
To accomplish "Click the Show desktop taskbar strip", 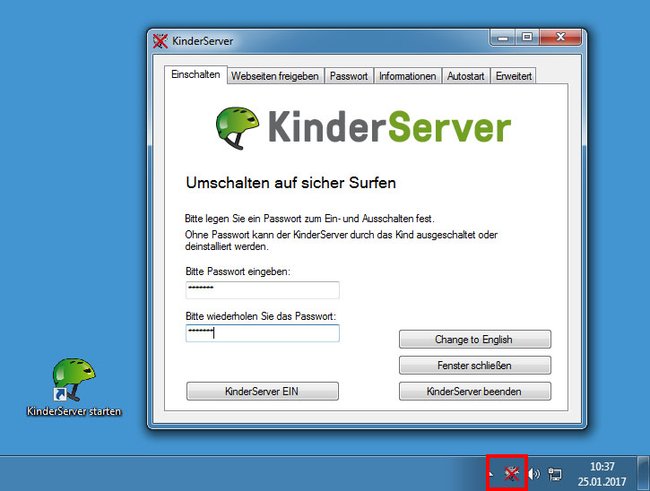I will click(x=643, y=474).
